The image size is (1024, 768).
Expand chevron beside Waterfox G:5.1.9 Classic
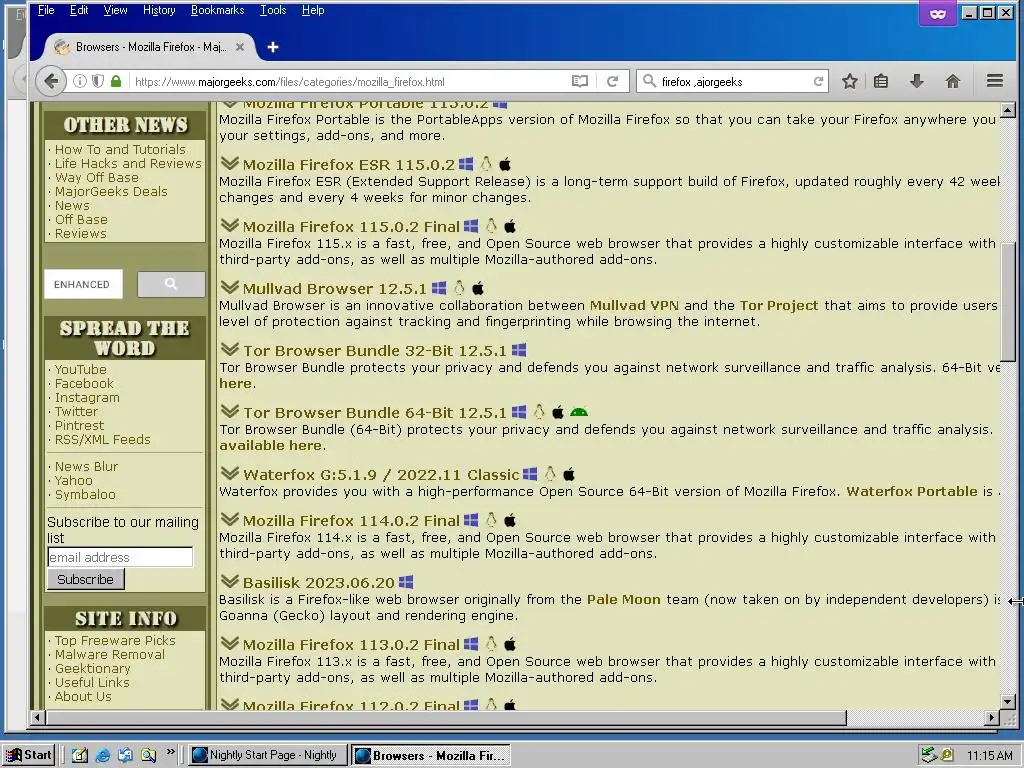pos(229,473)
